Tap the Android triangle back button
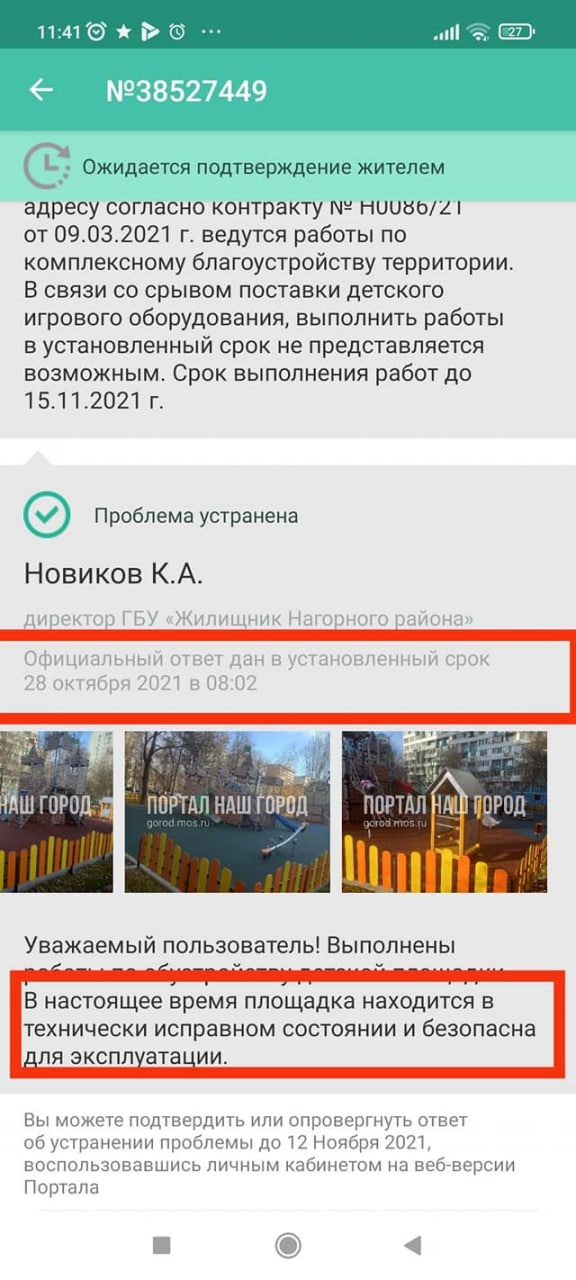The height and width of the screenshot is (1280, 576). click(x=411, y=1245)
